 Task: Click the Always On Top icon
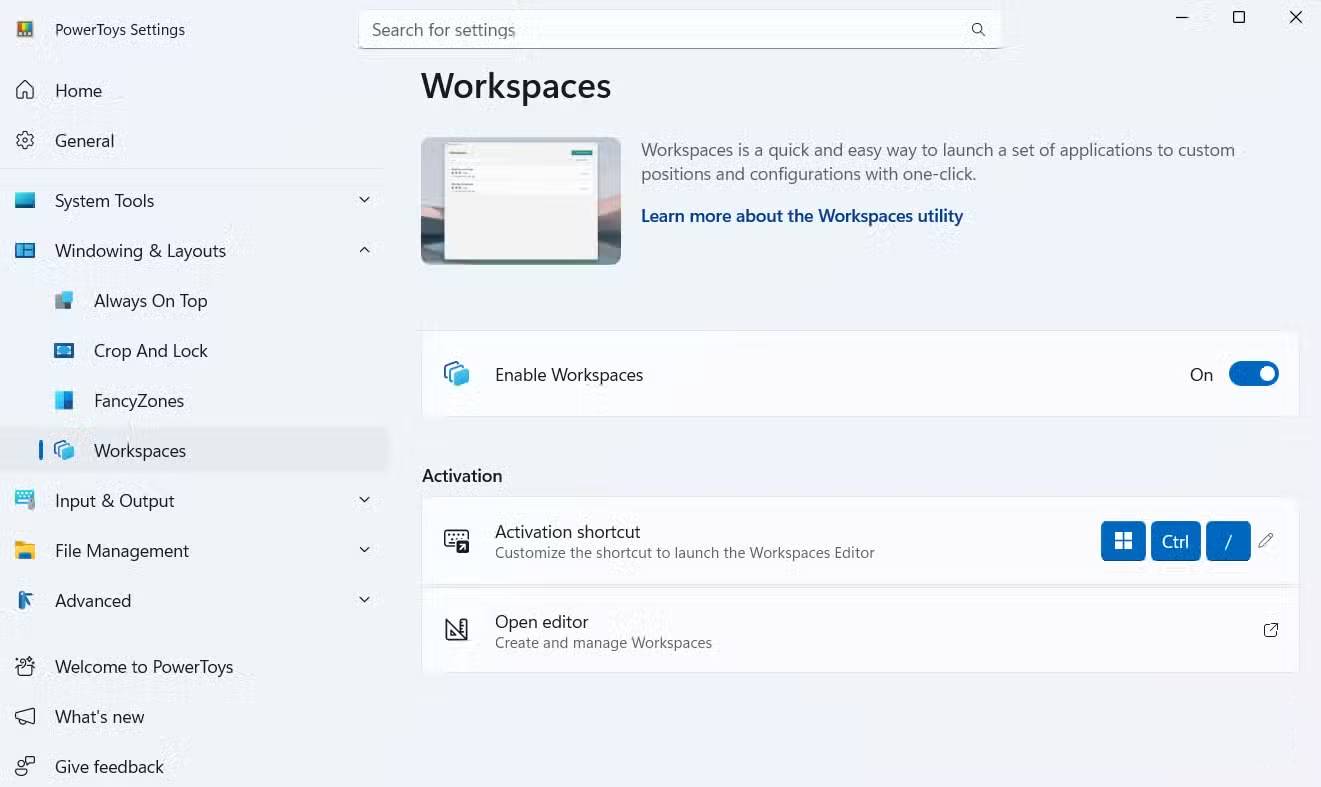[x=64, y=300]
